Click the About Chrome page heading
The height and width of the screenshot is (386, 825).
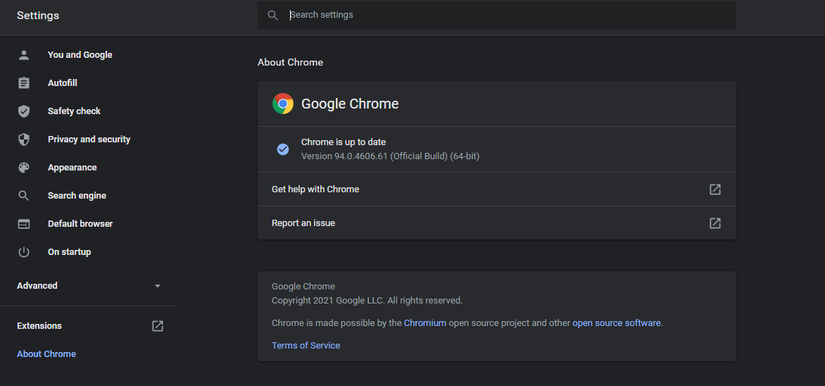pos(290,63)
